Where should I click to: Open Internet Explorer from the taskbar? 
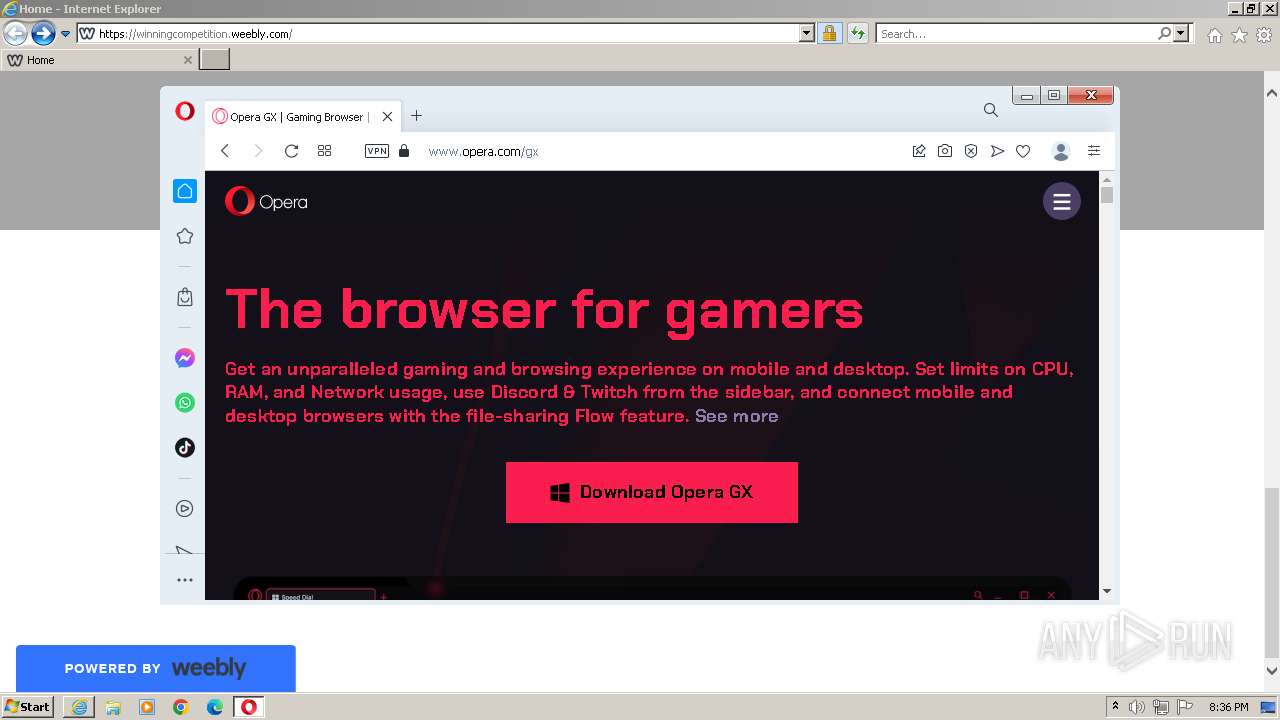point(79,707)
